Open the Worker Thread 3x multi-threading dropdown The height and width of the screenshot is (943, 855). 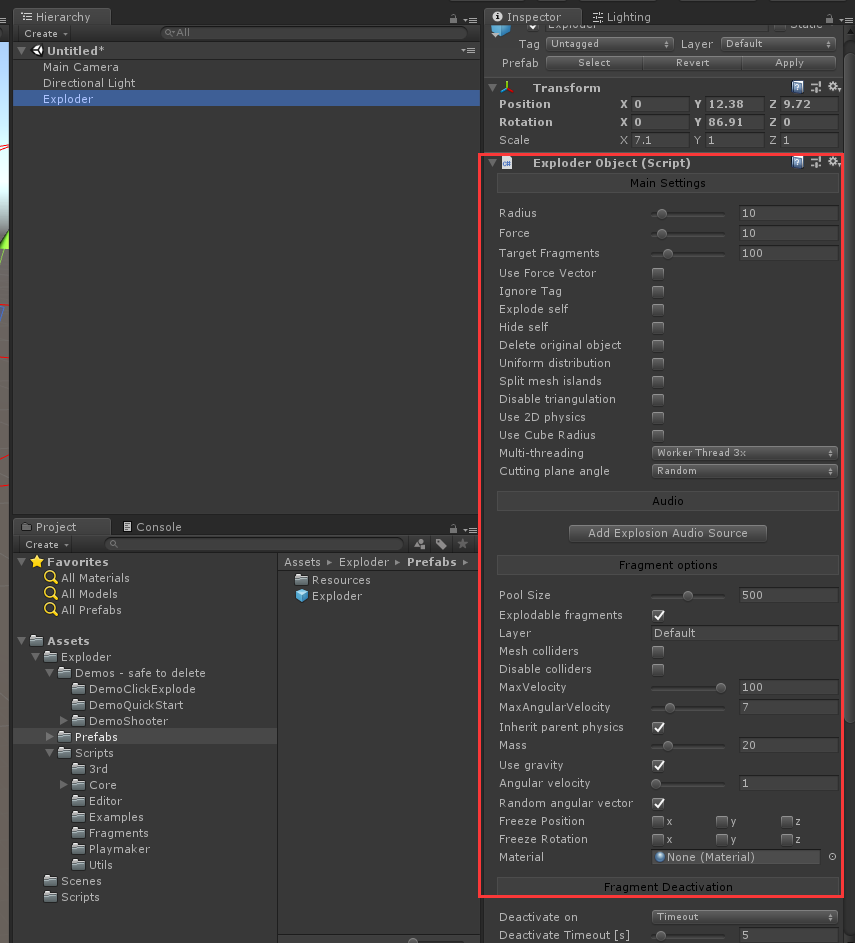coord(744,453)
